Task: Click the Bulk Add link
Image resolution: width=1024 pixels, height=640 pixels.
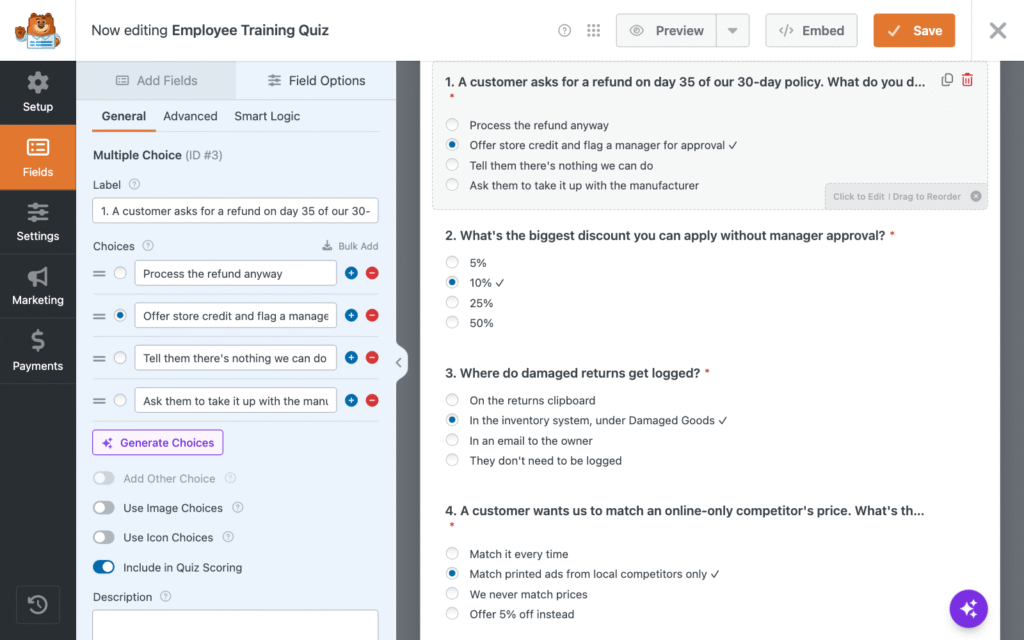Action: [x=350, y=246]
